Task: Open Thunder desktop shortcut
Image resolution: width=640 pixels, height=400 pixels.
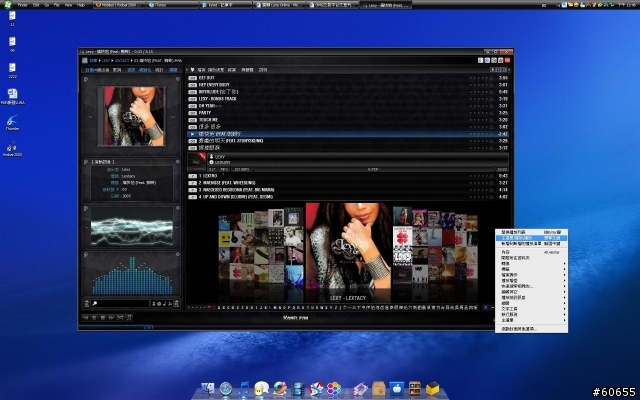Action: pyautogui.click(x=12, y=123)
